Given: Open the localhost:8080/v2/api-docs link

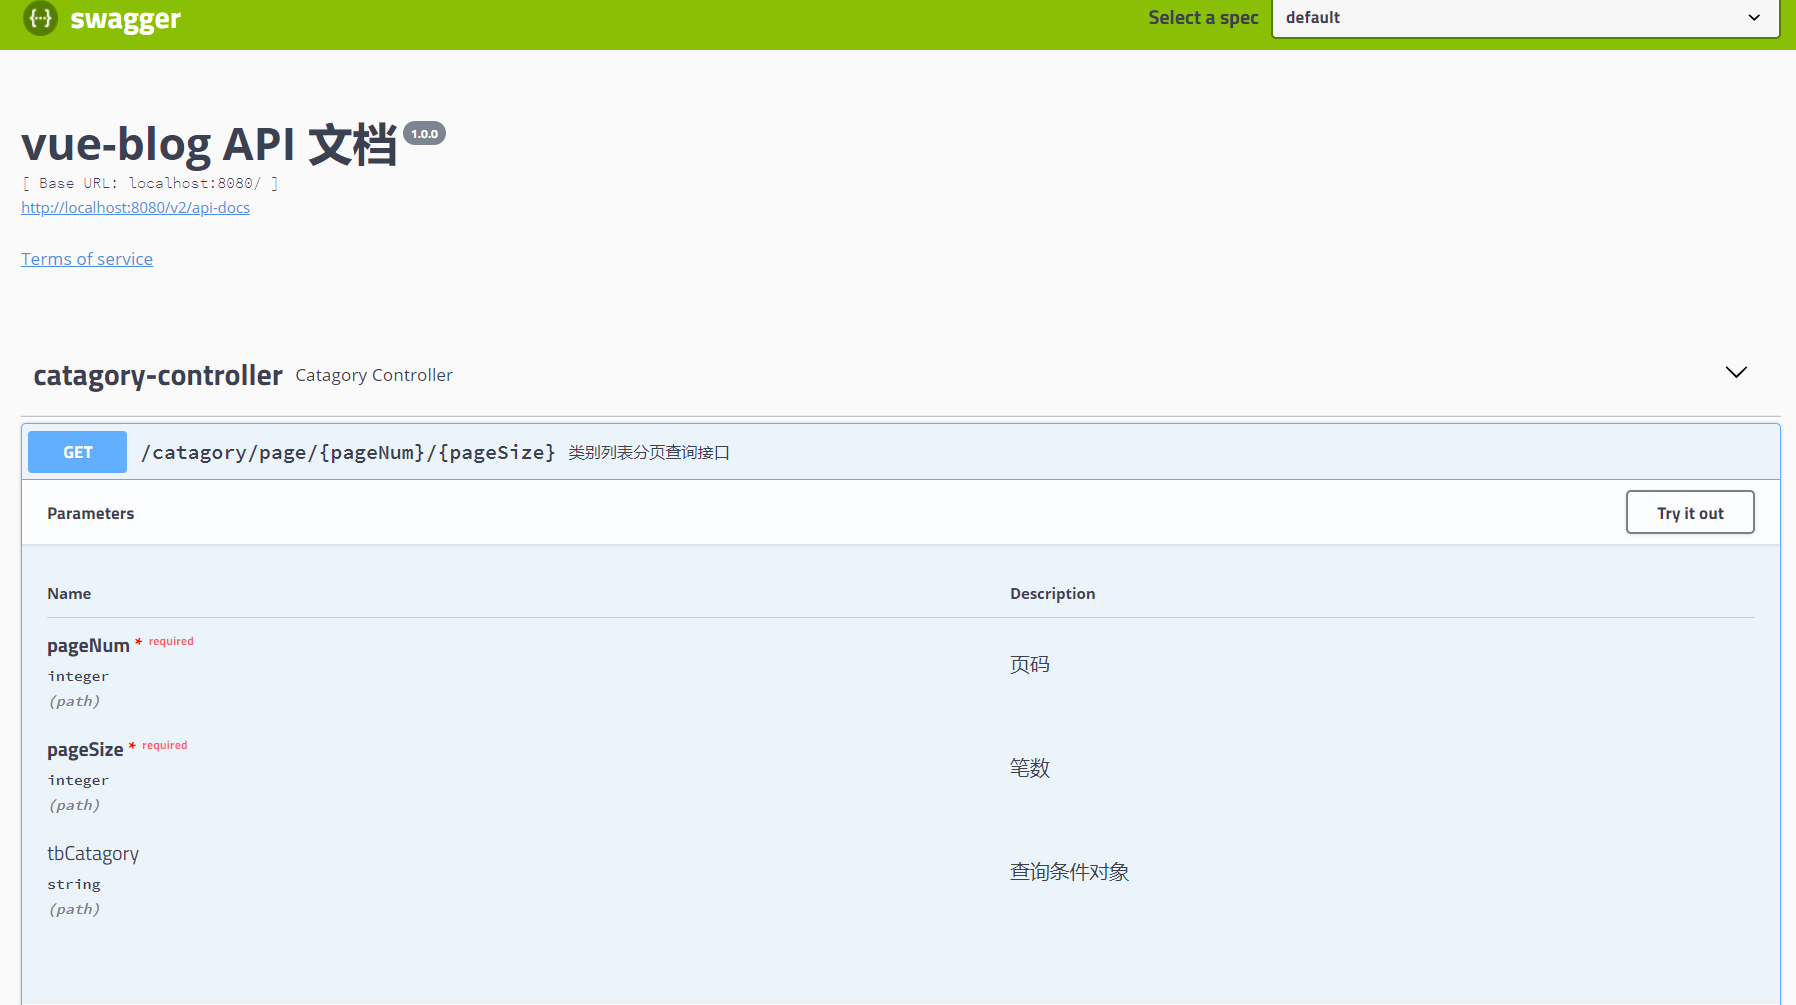Looking at the screenshot, I should point(135,208).
